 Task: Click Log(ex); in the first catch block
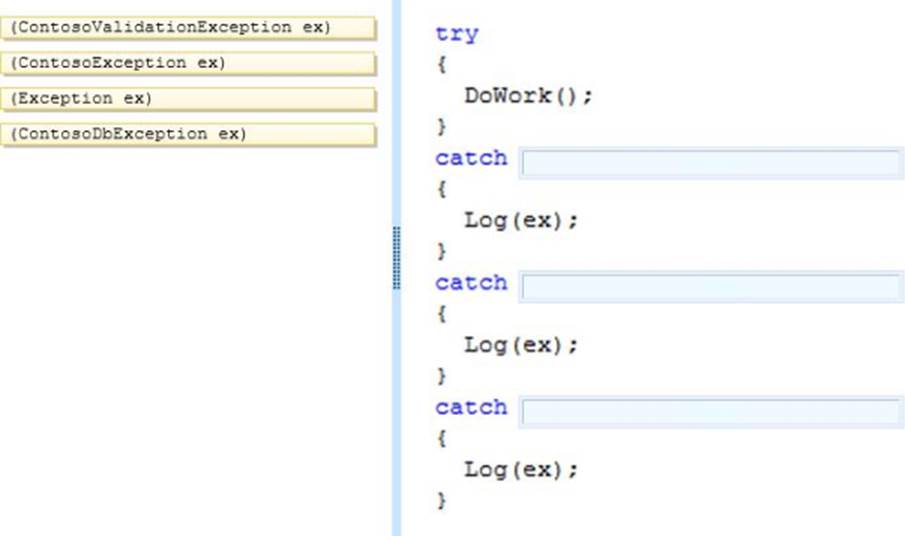520,220
